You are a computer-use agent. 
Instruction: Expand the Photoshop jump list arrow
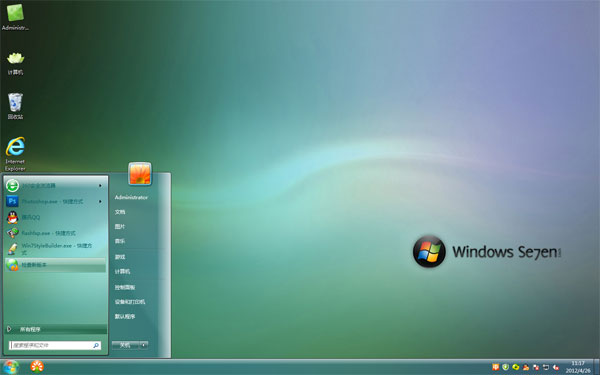pos(100,201)
